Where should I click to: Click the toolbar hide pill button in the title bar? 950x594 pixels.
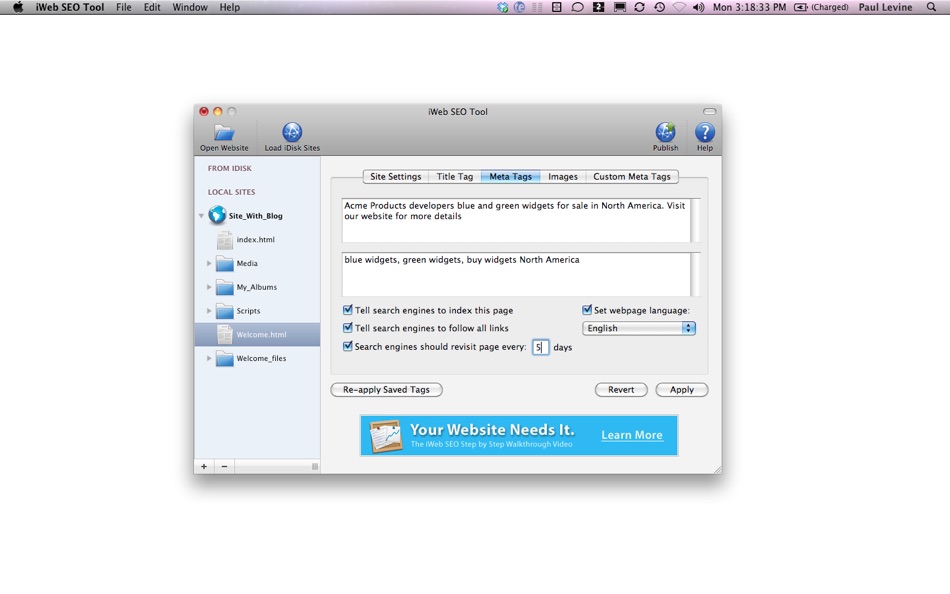(x=709, y=112)
